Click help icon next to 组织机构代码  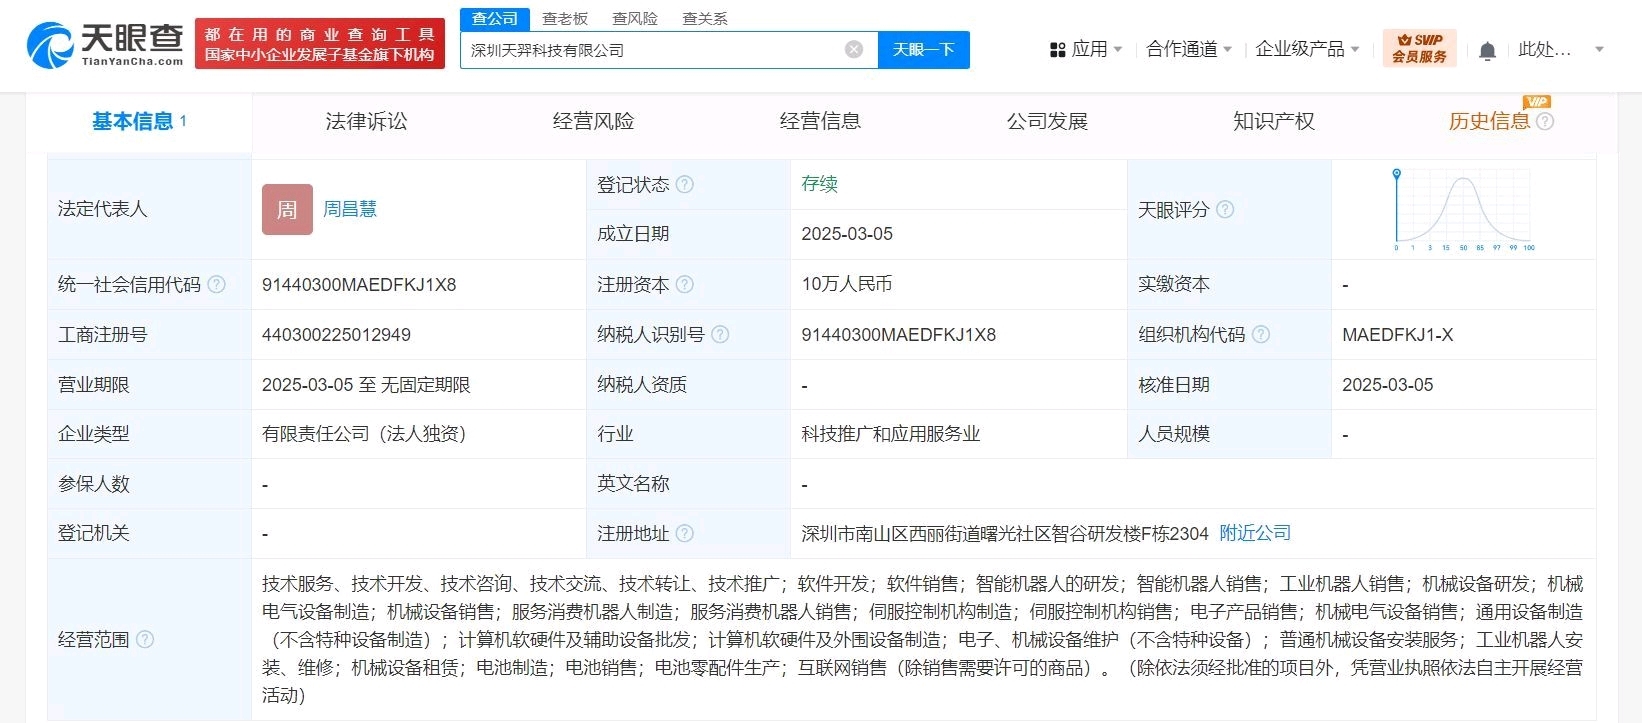pyautogui.click(x=1261, y=335)
